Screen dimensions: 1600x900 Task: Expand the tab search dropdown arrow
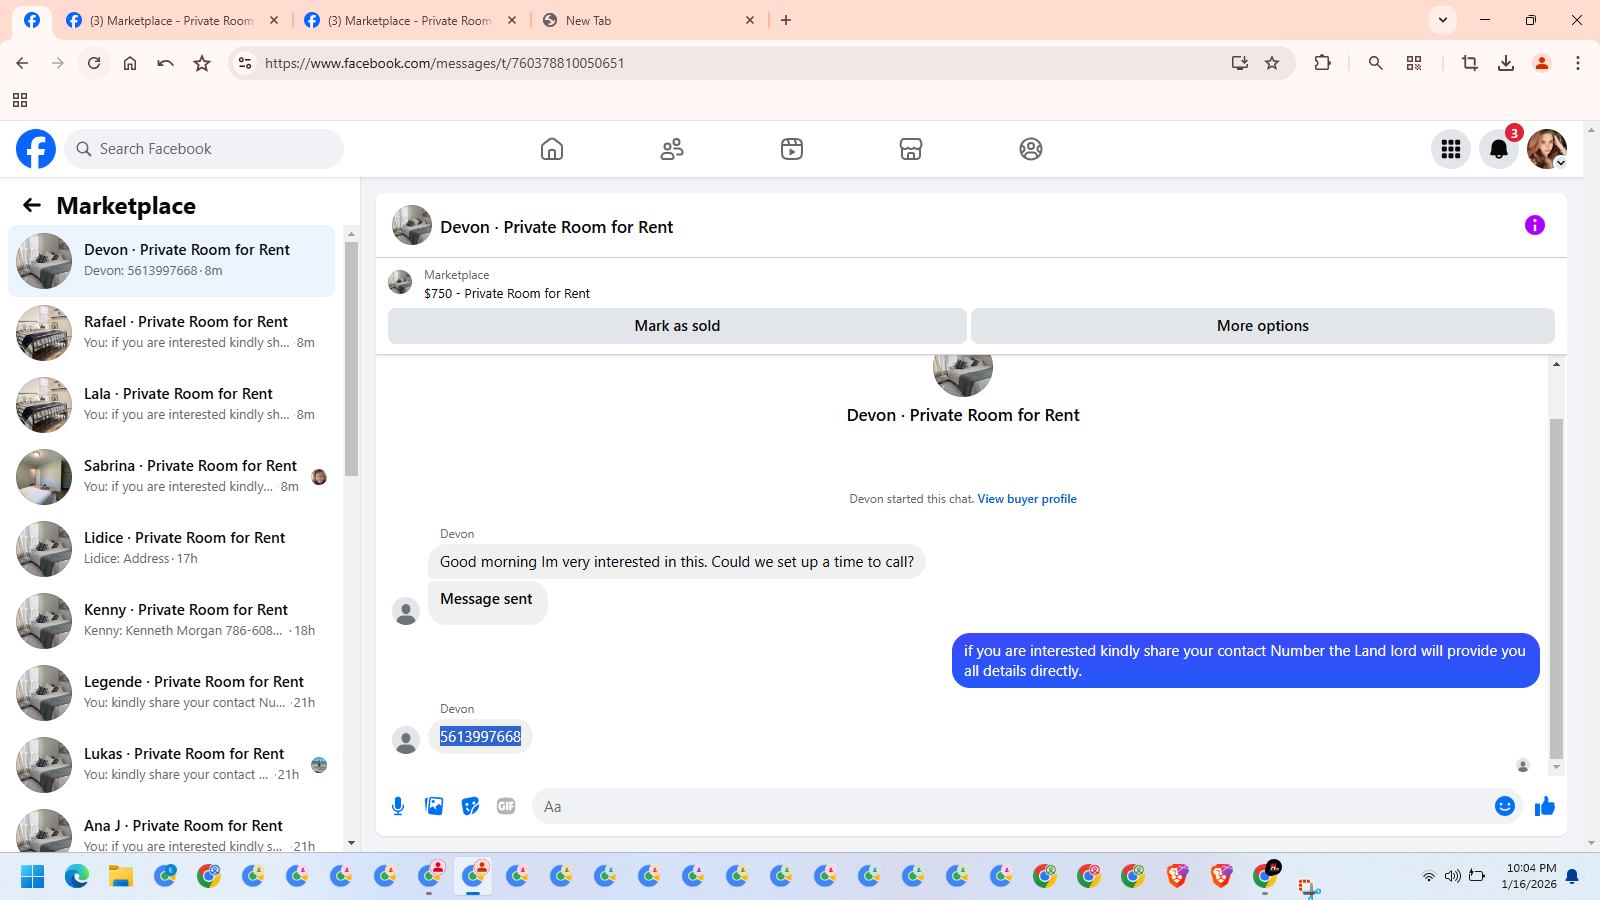pyautogui.click(x=1443, y=20)
